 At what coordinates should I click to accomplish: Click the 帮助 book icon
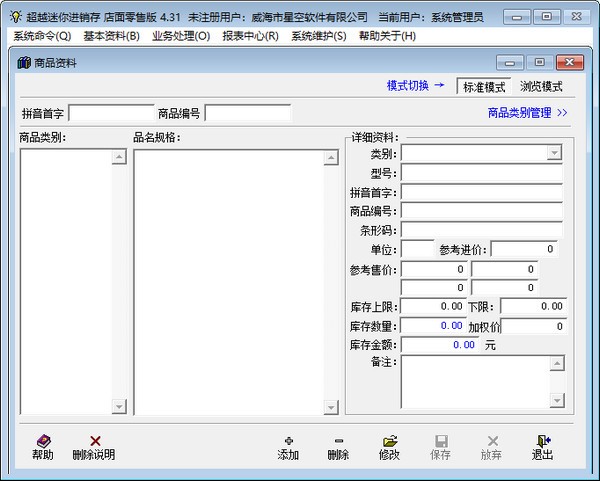click(x=43, y=440)
